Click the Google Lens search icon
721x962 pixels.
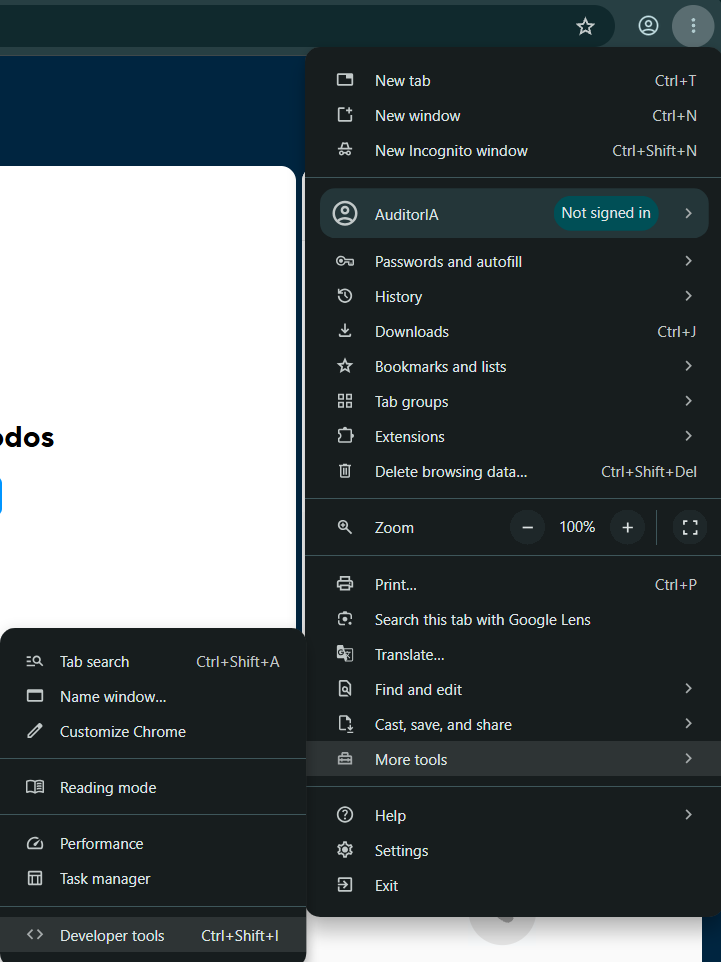click(x=345, y=619)
